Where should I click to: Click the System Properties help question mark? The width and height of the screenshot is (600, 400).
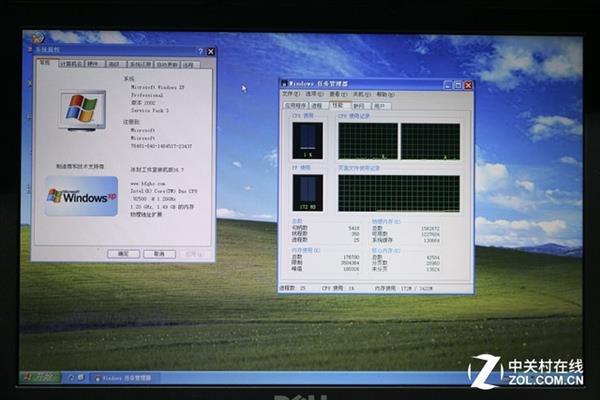click(200, 51)
